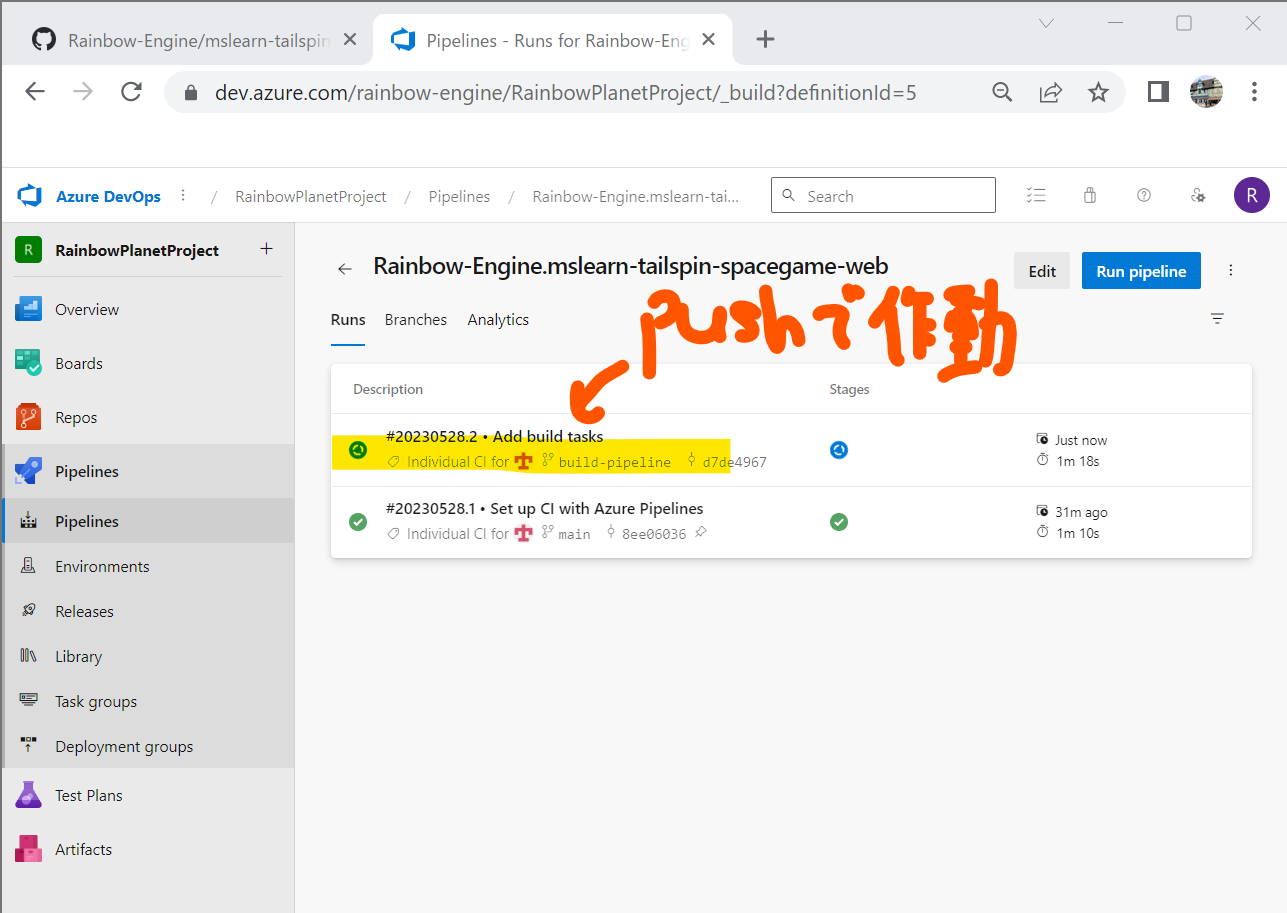Open the Artifacts icon
The height and width of the screenshot is (913, 1287).
point(28,850)
